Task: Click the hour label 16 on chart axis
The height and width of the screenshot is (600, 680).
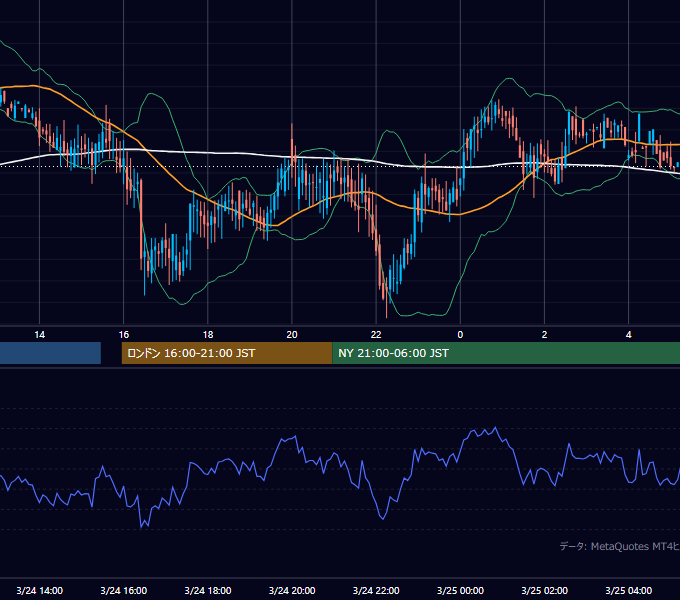Action: click(x=124, y=335)
